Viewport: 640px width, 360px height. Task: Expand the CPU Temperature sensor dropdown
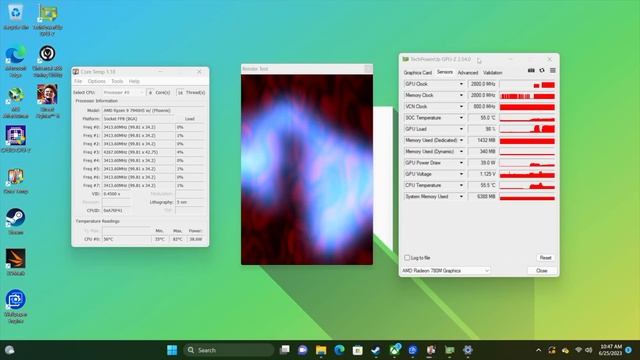coord(461,185)
